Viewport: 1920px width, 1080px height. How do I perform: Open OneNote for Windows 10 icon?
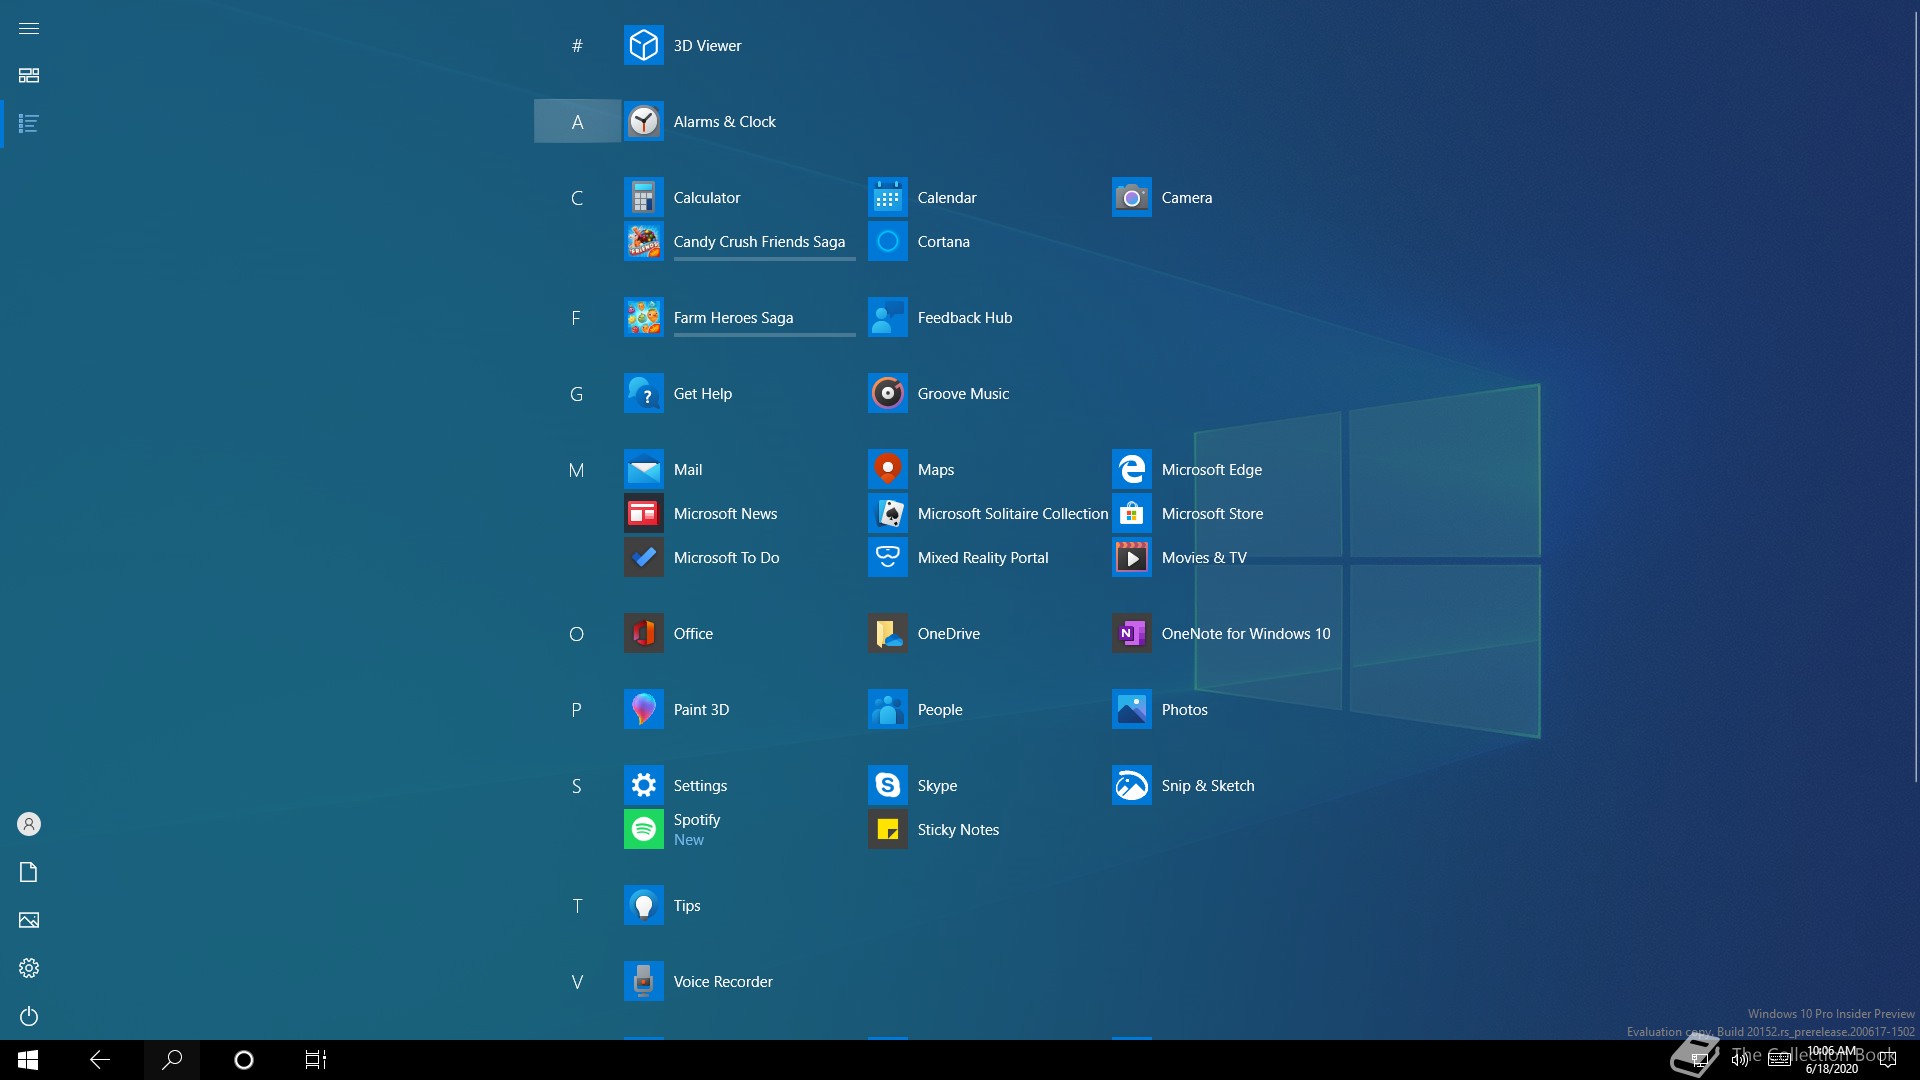tap(1131, 634)
